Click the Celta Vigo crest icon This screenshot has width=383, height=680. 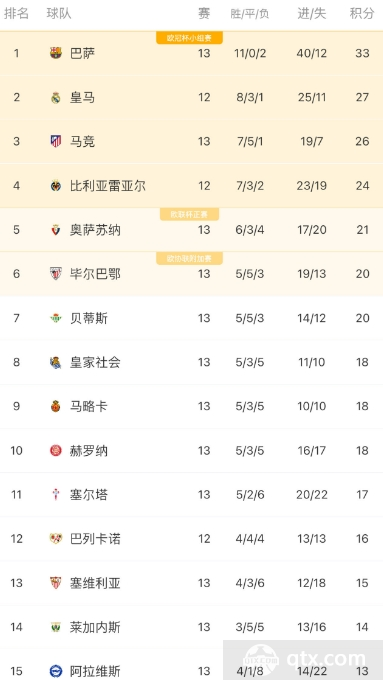(56, 494)
